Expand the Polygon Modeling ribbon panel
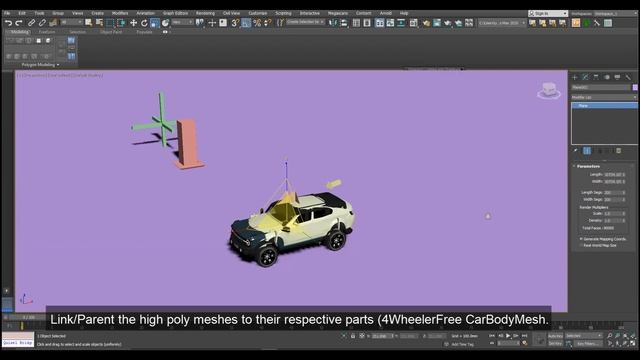640x360 pixels. (40, 65)
